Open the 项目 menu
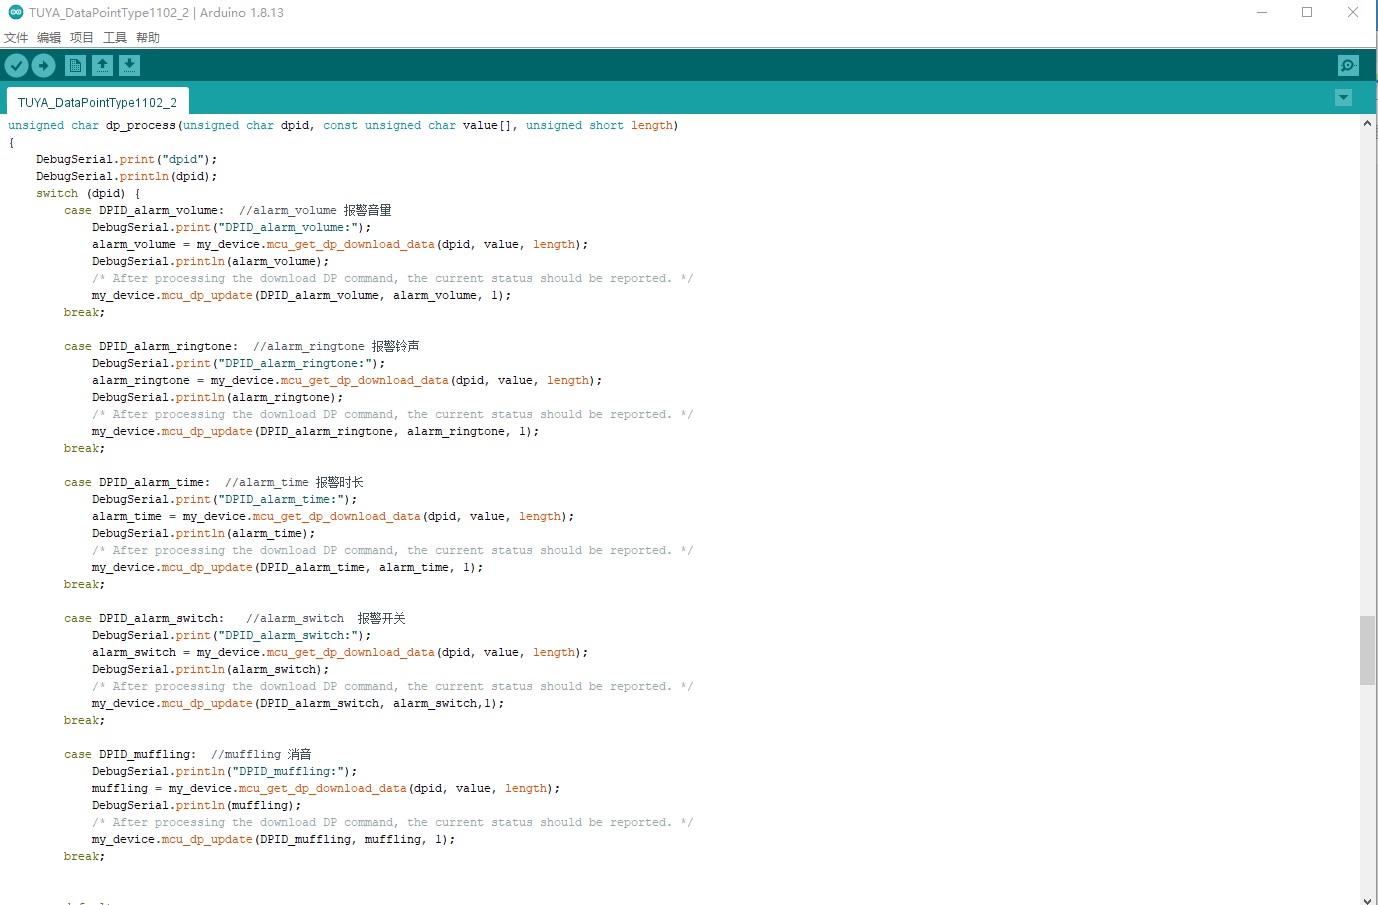This screenshot has width=1378, height=905. click(82, 37)
